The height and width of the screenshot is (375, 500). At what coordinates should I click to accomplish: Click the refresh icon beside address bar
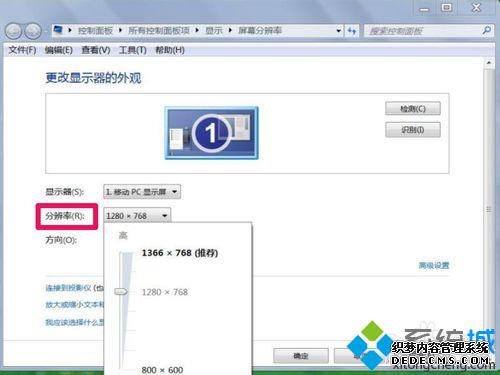[x=352, y=31]
